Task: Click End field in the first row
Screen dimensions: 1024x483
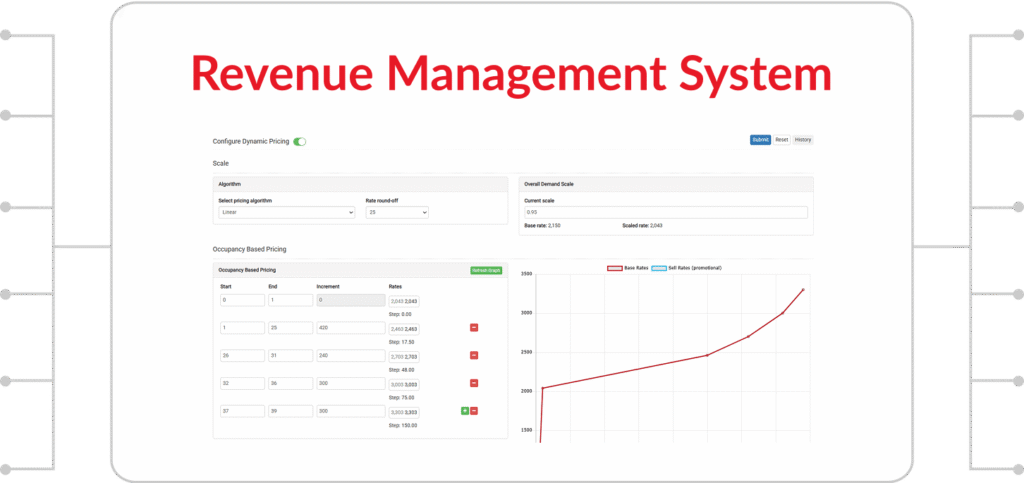Action: pyautogui.click(x=291, y=300)
